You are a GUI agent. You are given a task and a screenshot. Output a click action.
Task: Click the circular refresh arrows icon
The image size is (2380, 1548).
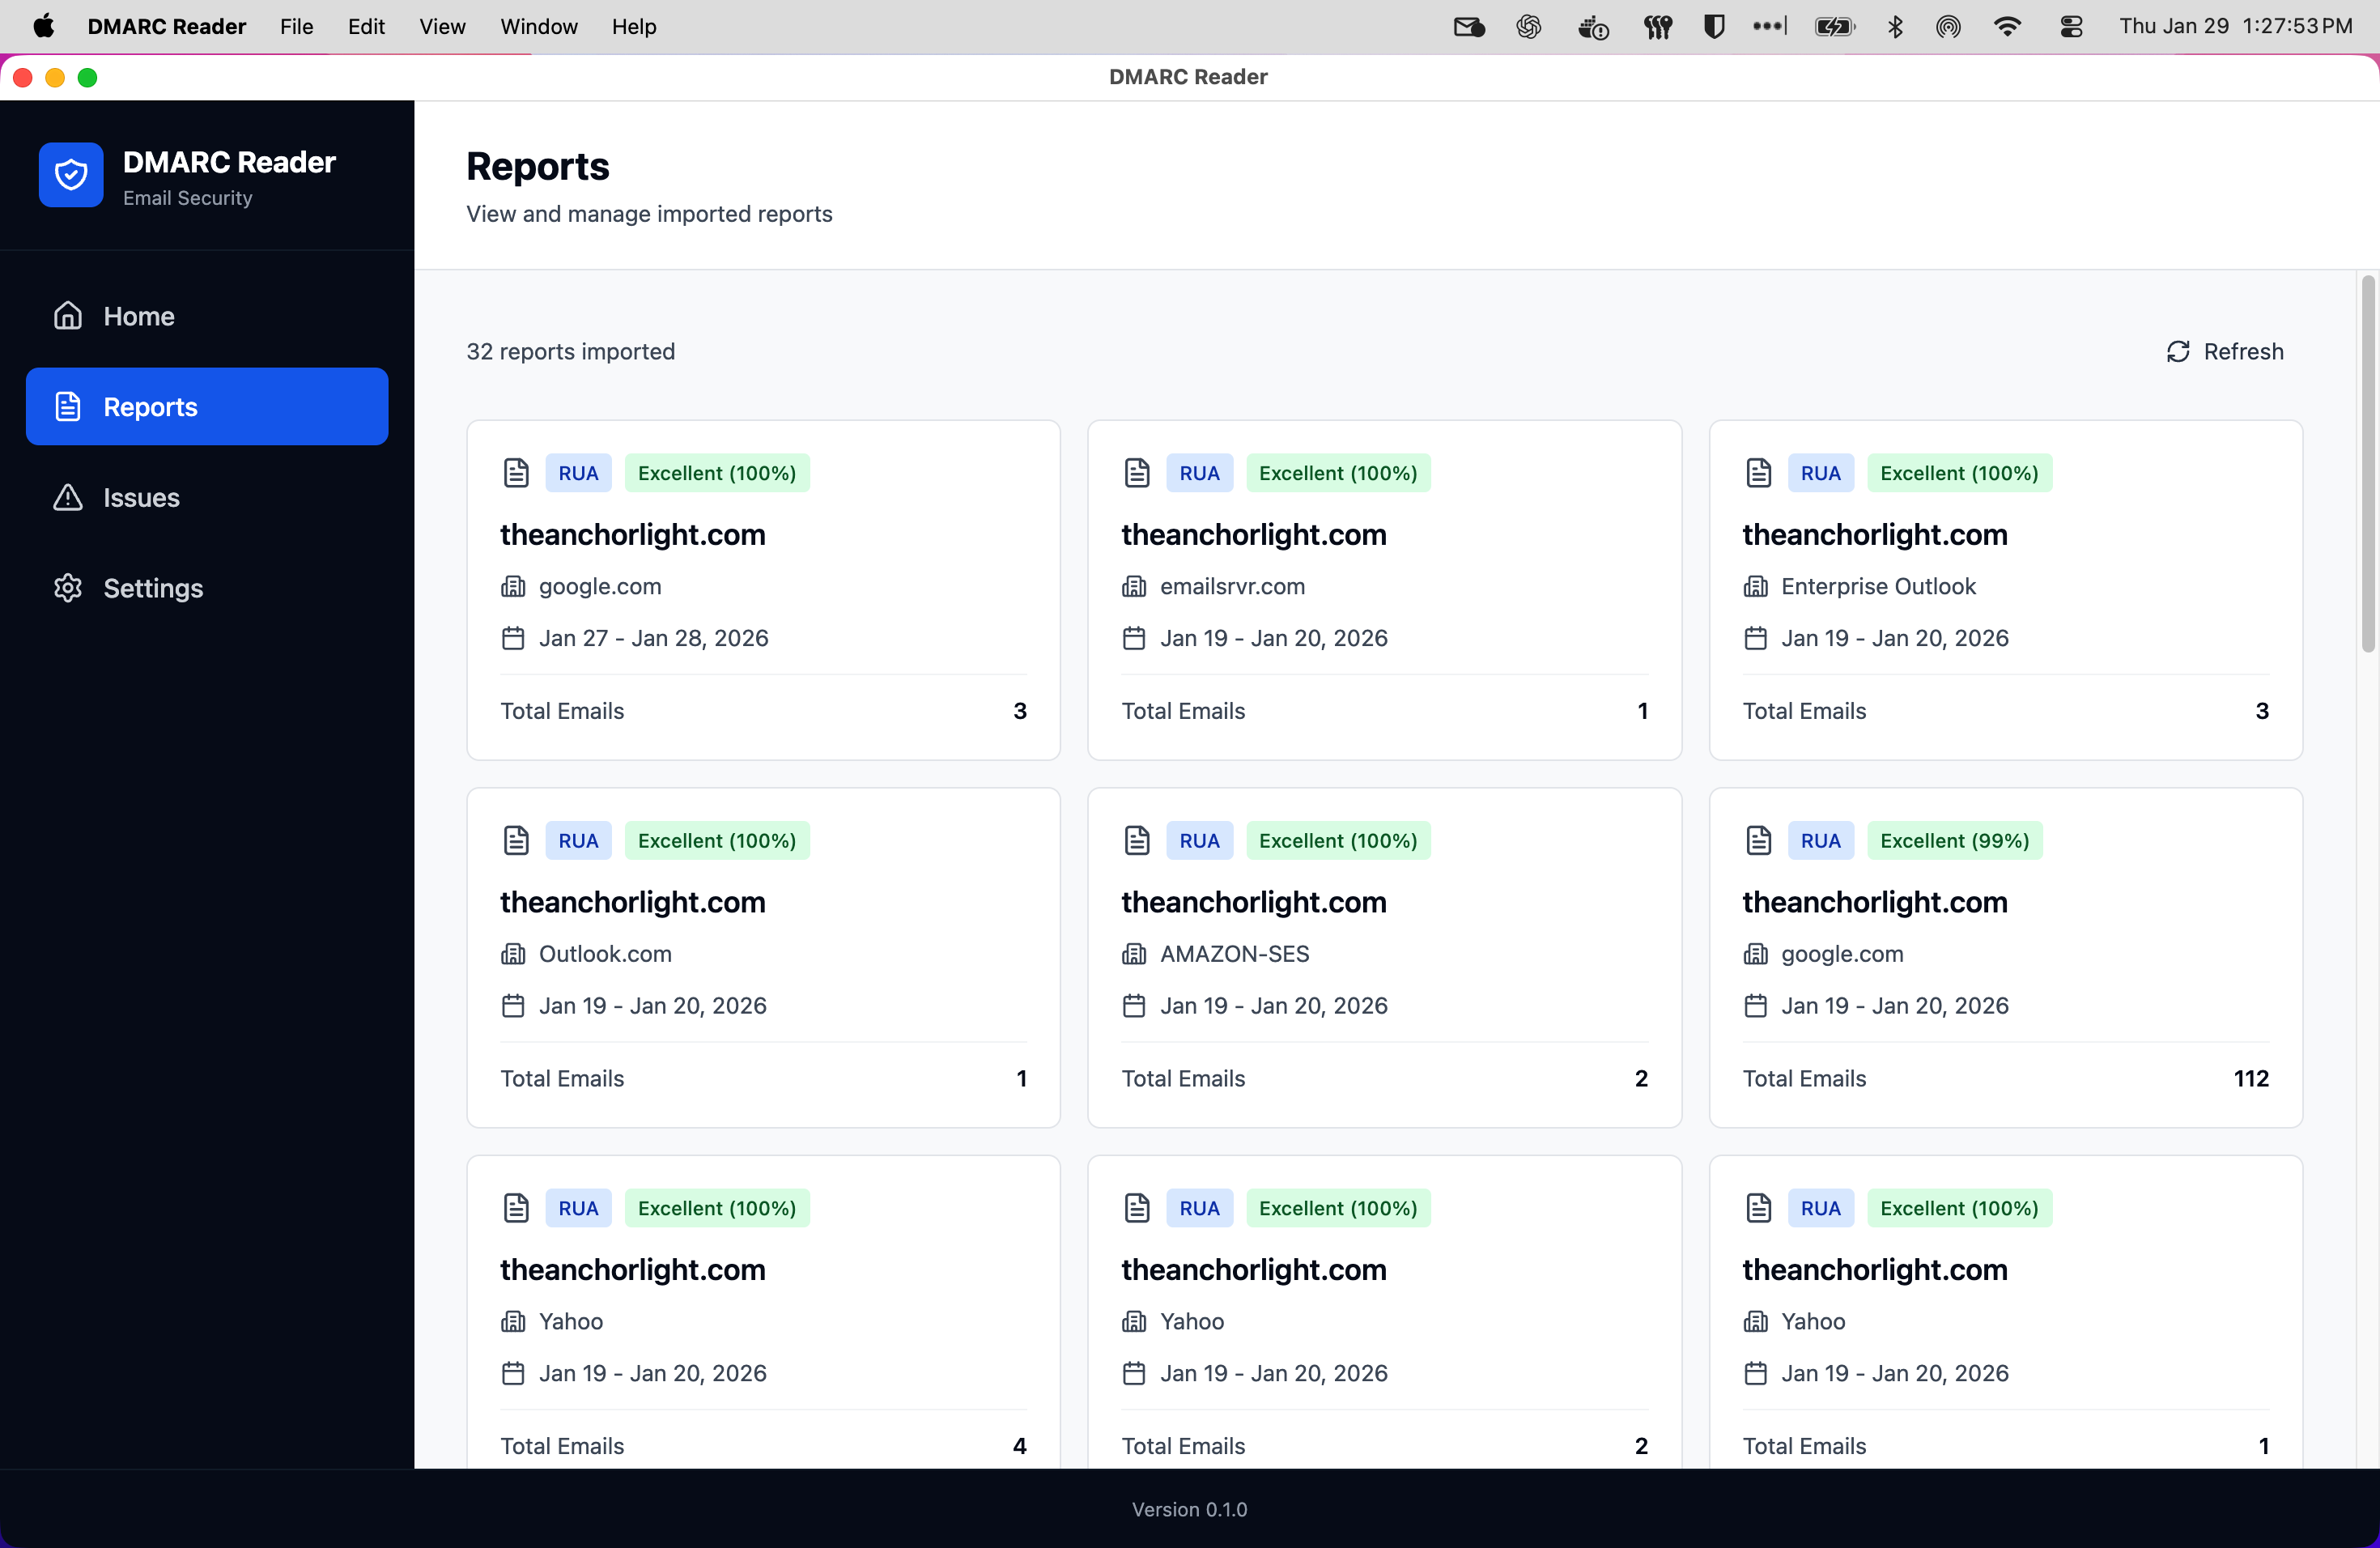click(2180, 351)
